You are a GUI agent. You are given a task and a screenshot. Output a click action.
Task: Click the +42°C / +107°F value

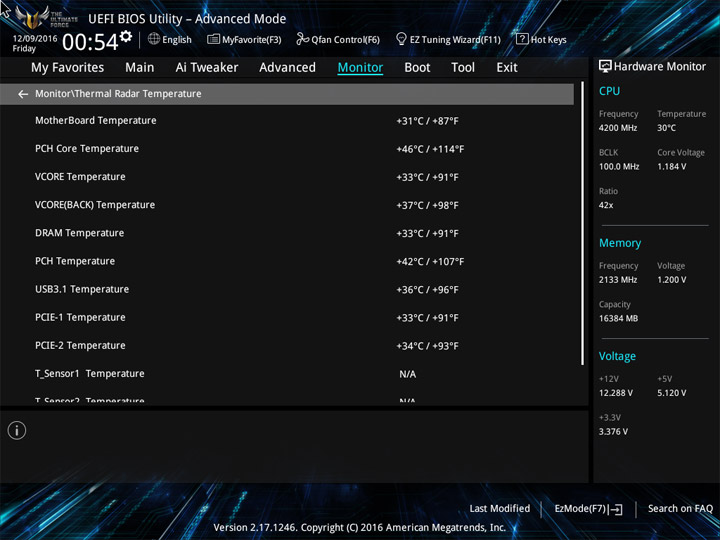430,262
